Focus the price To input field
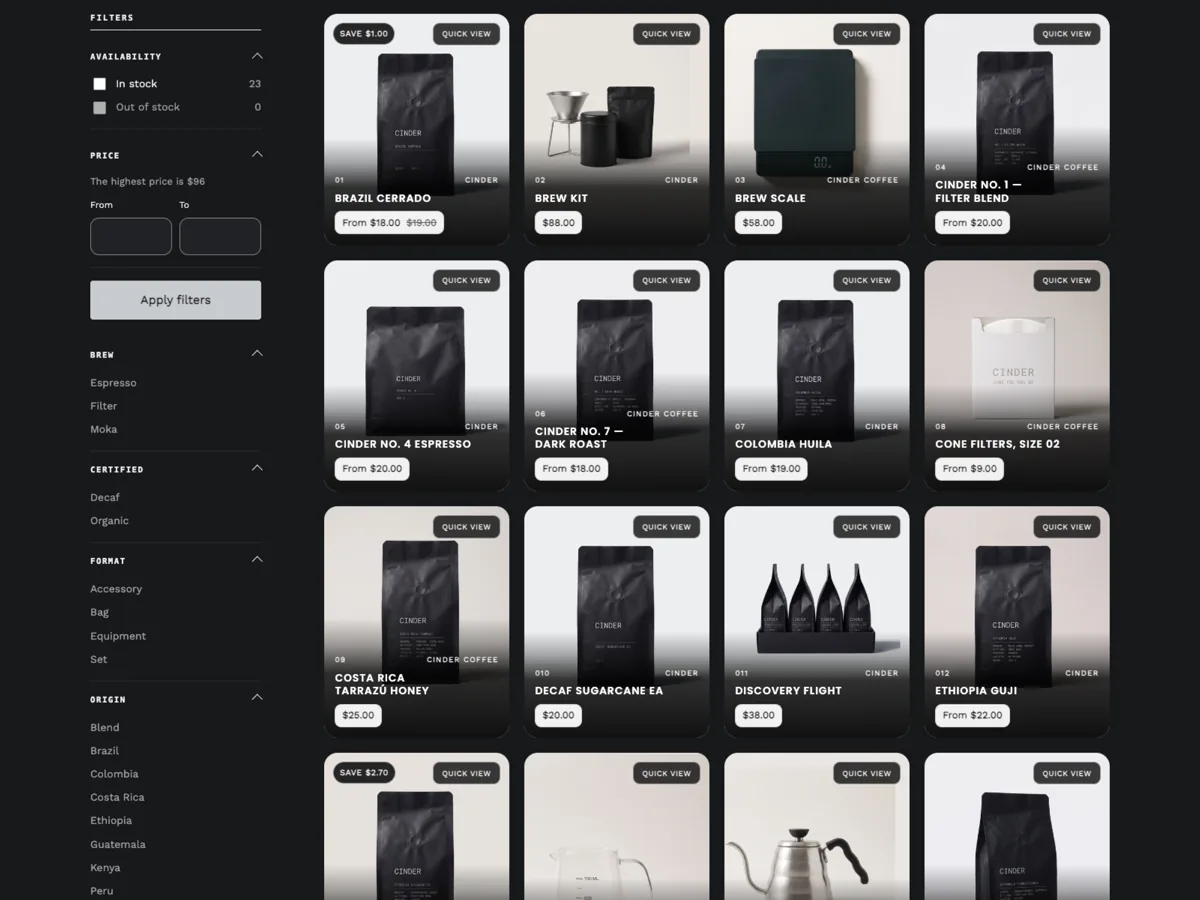 coord(220,237)
